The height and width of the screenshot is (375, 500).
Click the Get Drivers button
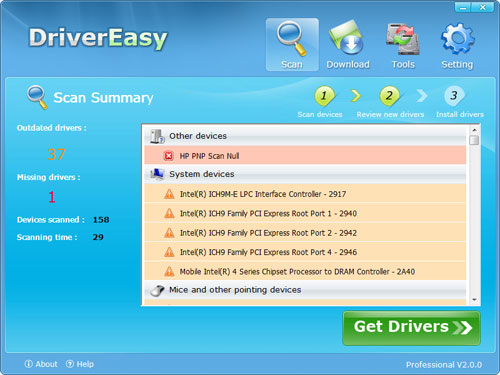(411, 328)
